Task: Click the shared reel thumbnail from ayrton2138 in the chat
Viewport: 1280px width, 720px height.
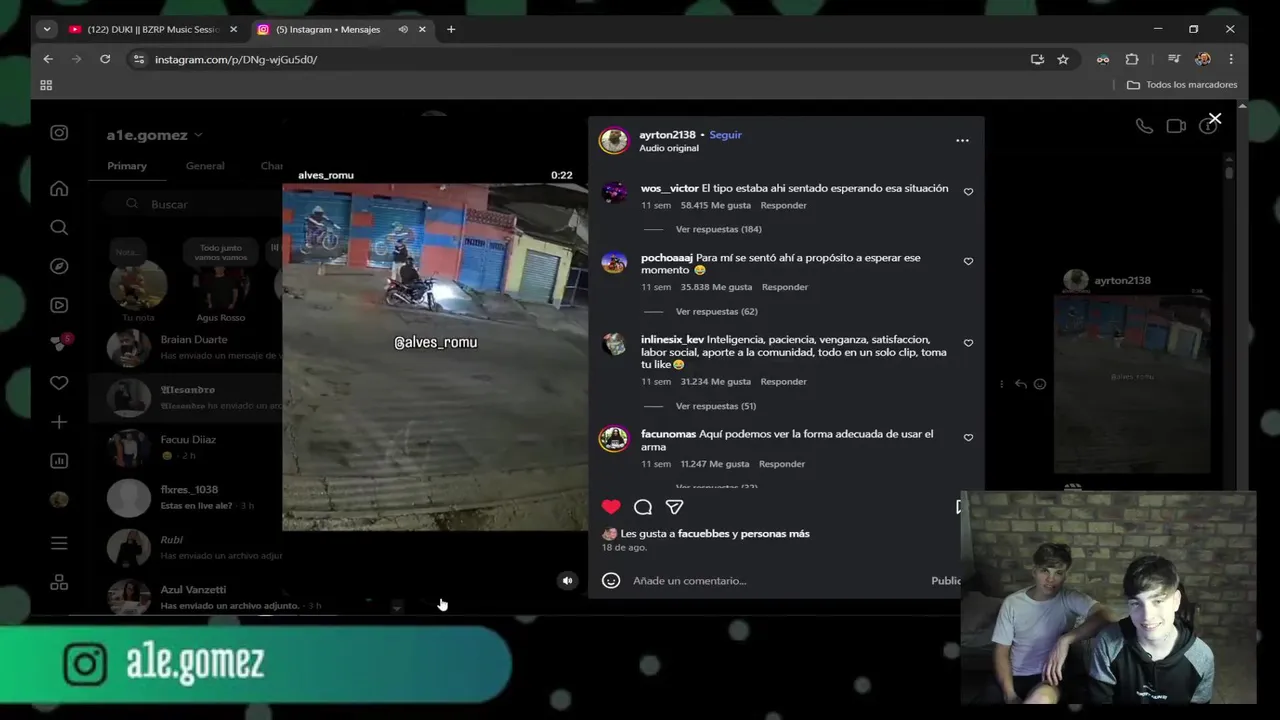Action: coord(1132,384)
